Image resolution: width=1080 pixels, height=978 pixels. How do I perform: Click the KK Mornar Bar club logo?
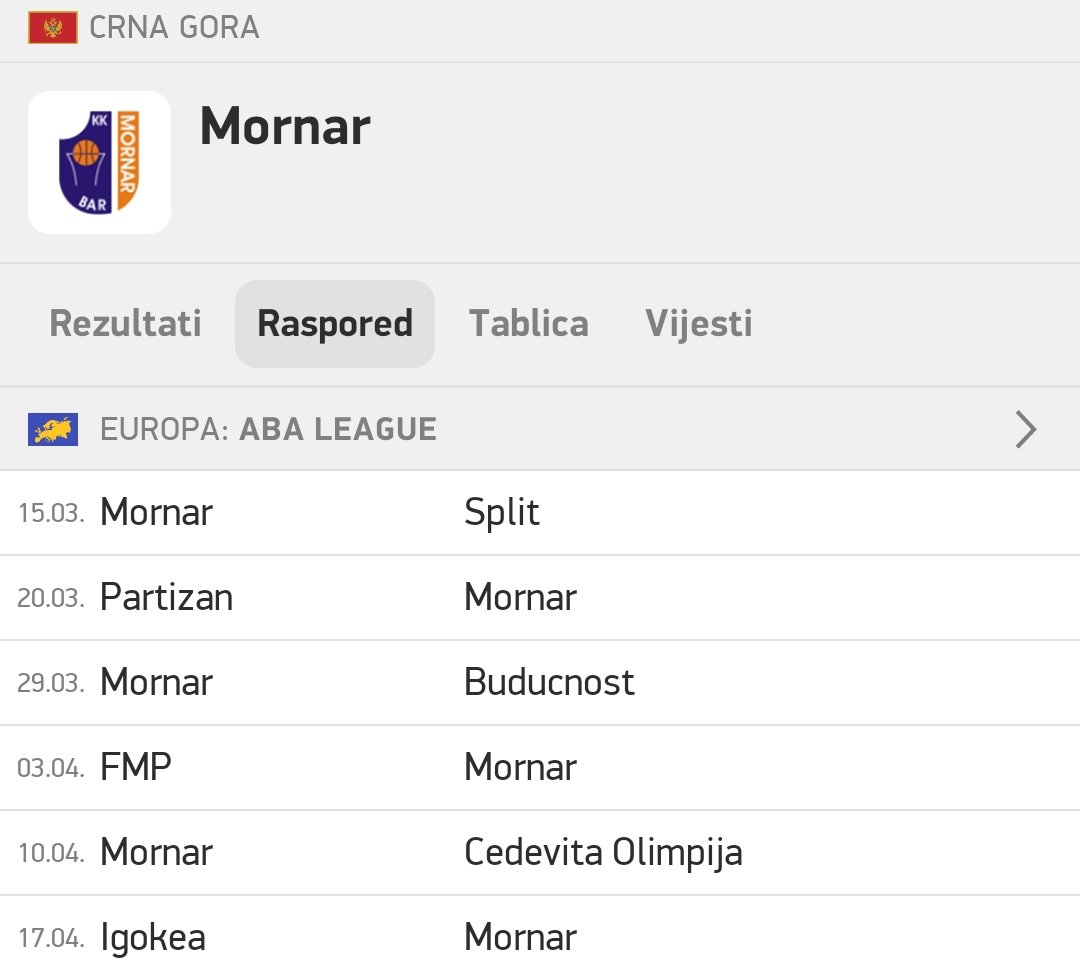click(99, 163)
